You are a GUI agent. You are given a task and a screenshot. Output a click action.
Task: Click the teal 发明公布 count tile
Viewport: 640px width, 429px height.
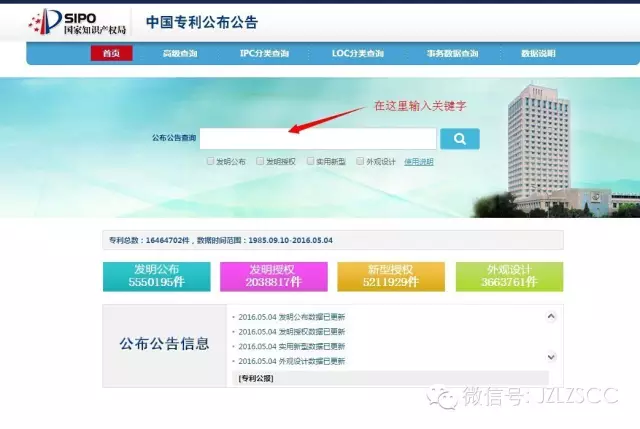point(156,276)
